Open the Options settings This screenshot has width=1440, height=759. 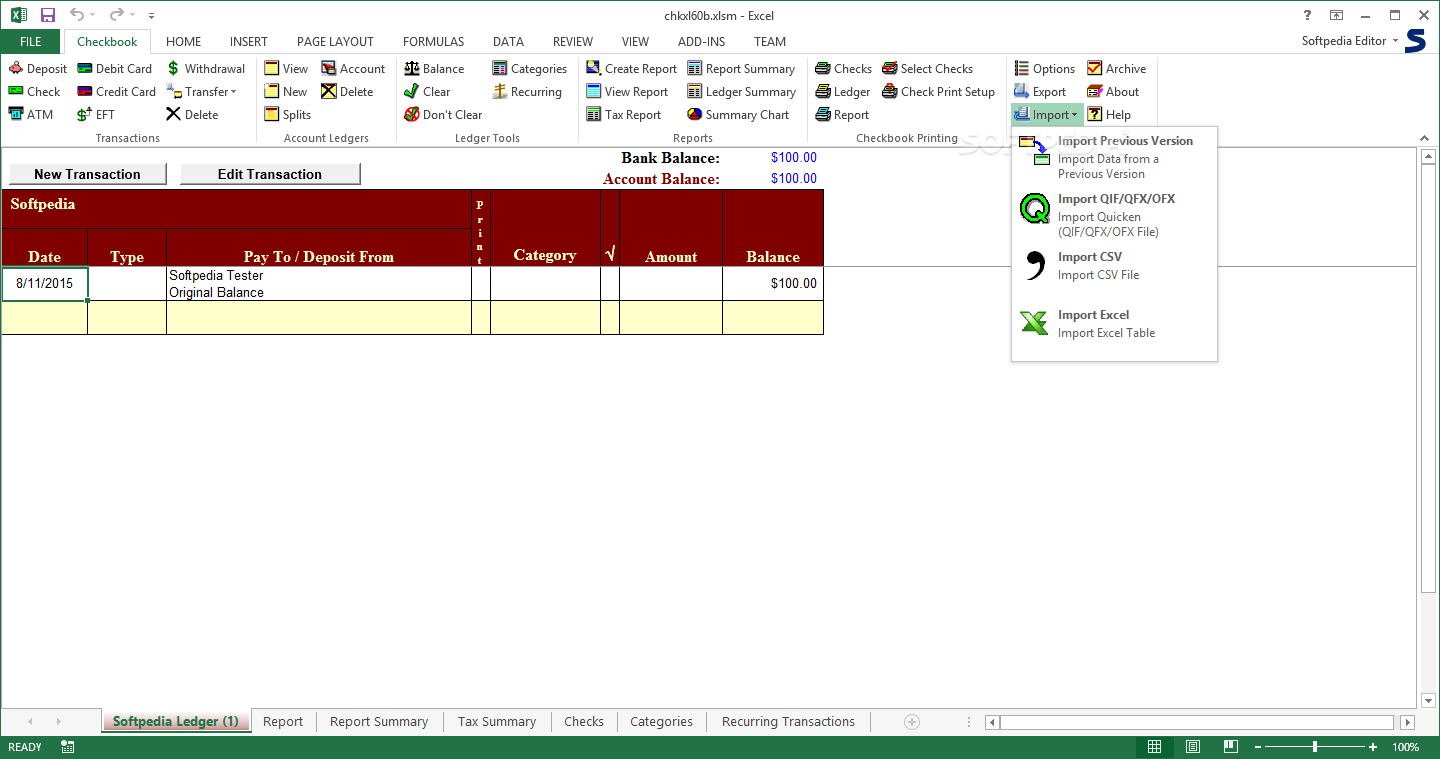click(x=1045, y=69)
